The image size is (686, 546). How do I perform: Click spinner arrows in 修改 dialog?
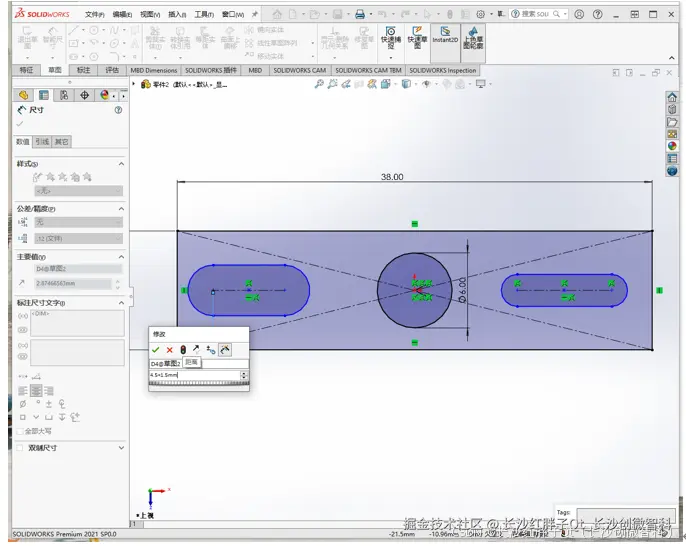[x=244, y=375]
